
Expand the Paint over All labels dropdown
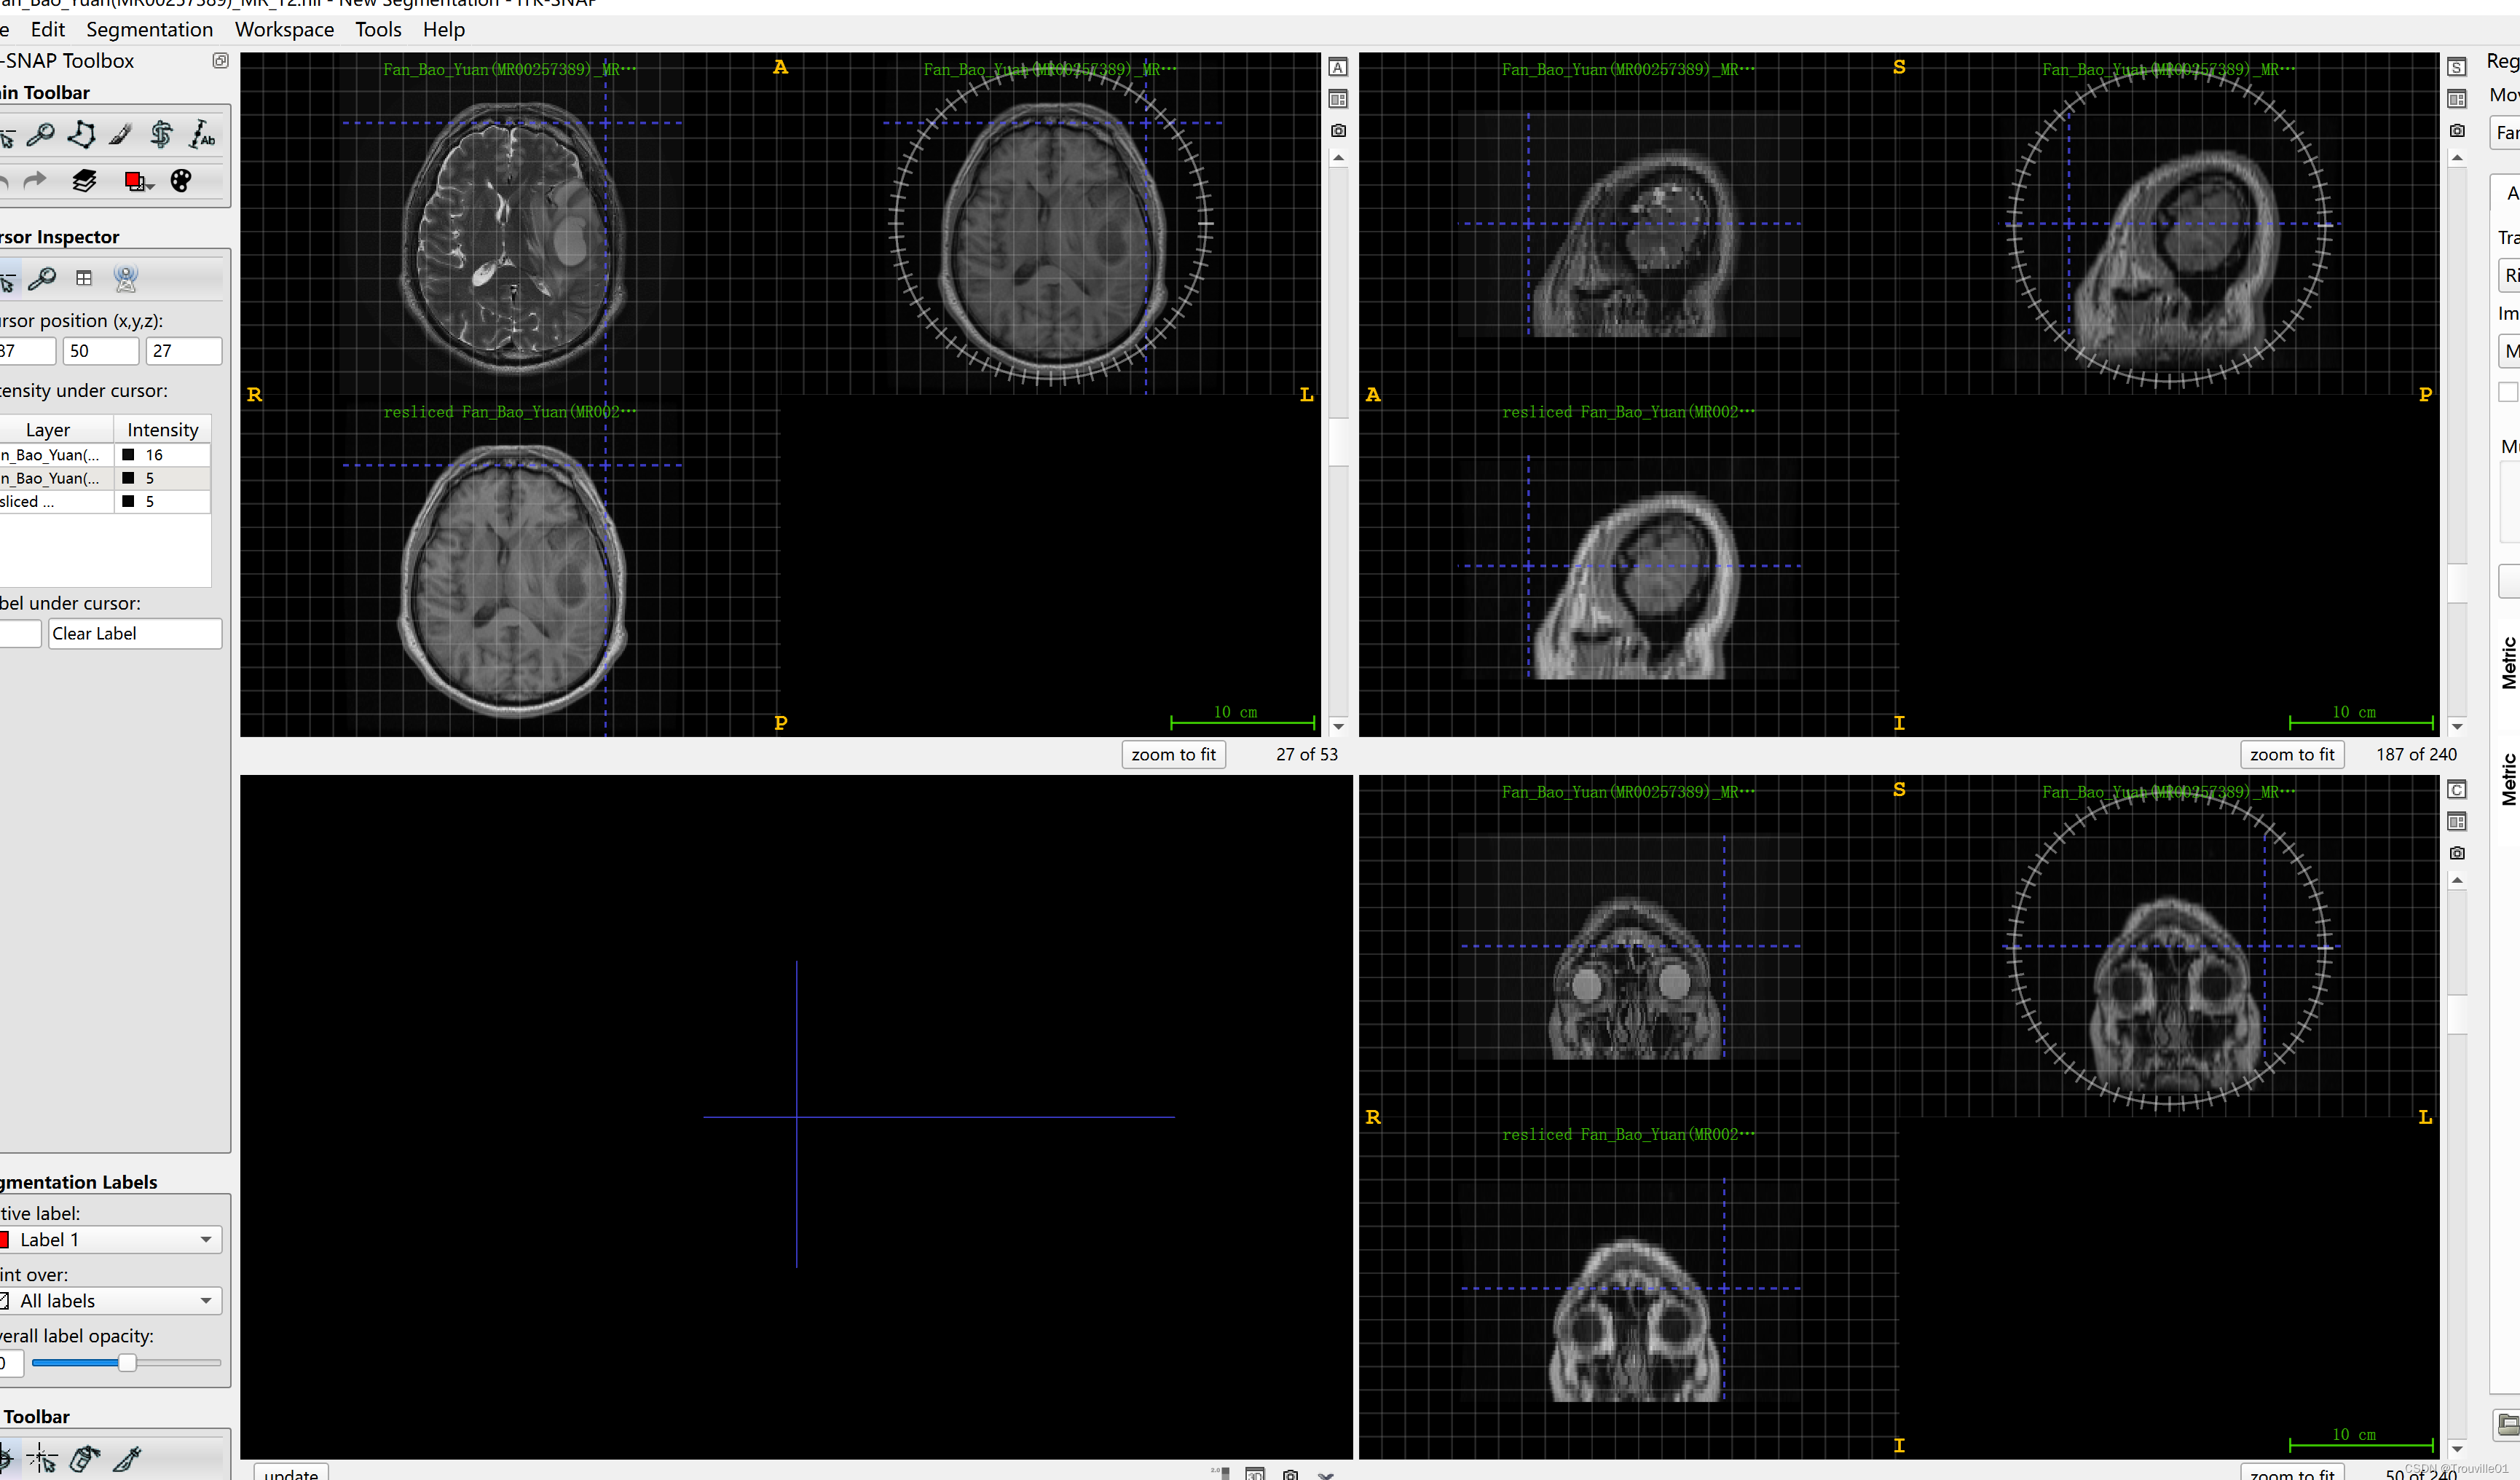[x=110, y=1300]
